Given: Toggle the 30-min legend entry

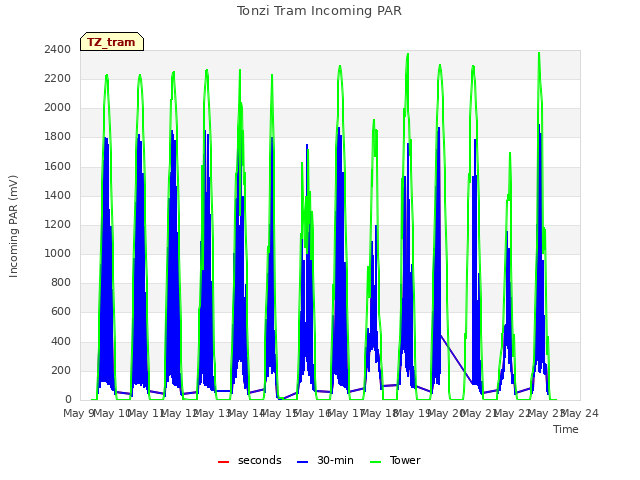Looking at the screenshot, I should [x=325, y=460].
